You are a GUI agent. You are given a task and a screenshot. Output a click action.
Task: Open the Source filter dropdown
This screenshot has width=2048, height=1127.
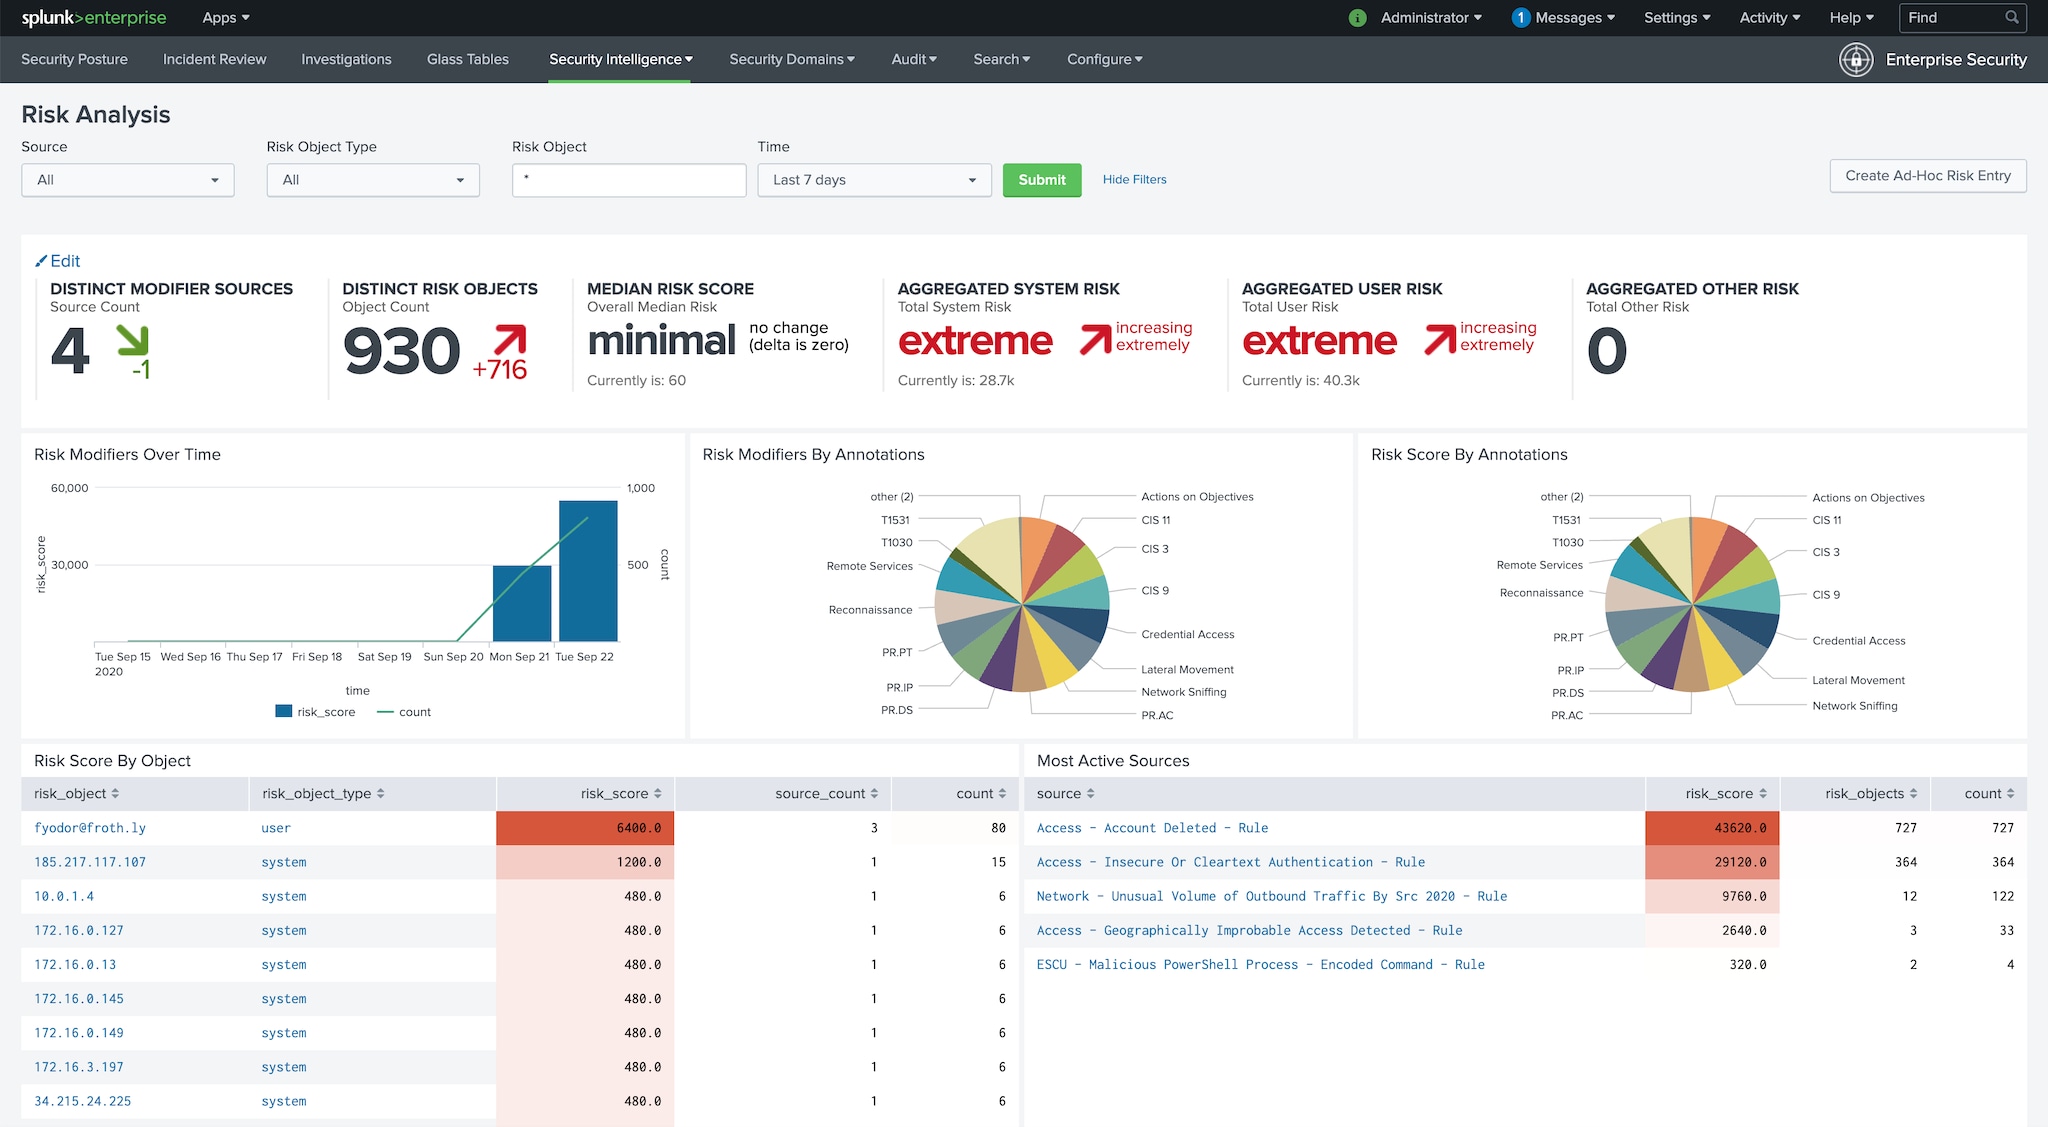click(128, 180)
